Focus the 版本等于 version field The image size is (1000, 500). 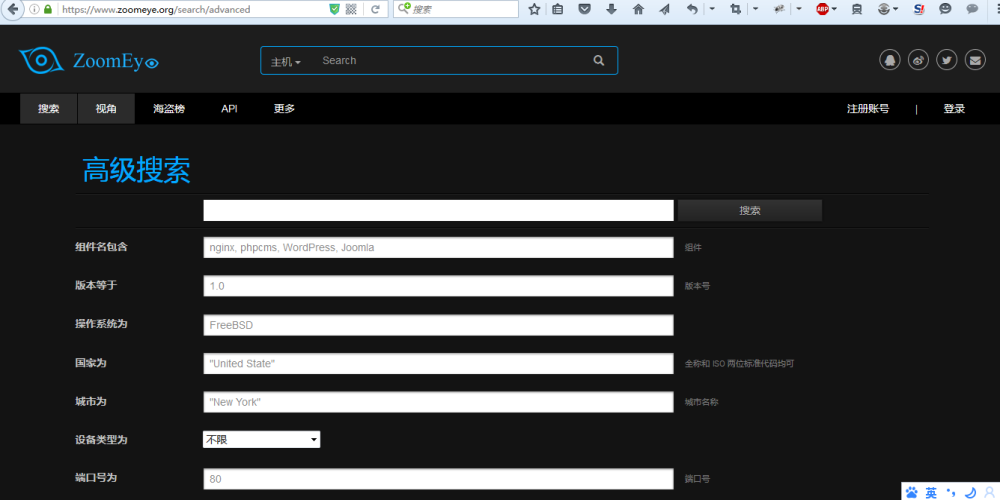click(438, 286)
